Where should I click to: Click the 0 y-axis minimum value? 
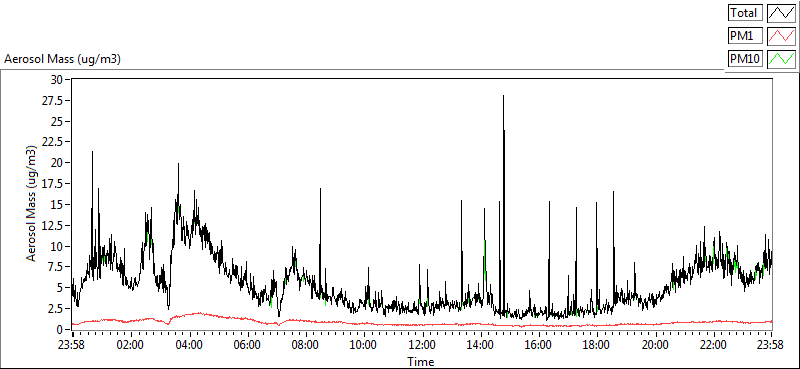click(x=59, y=329)
